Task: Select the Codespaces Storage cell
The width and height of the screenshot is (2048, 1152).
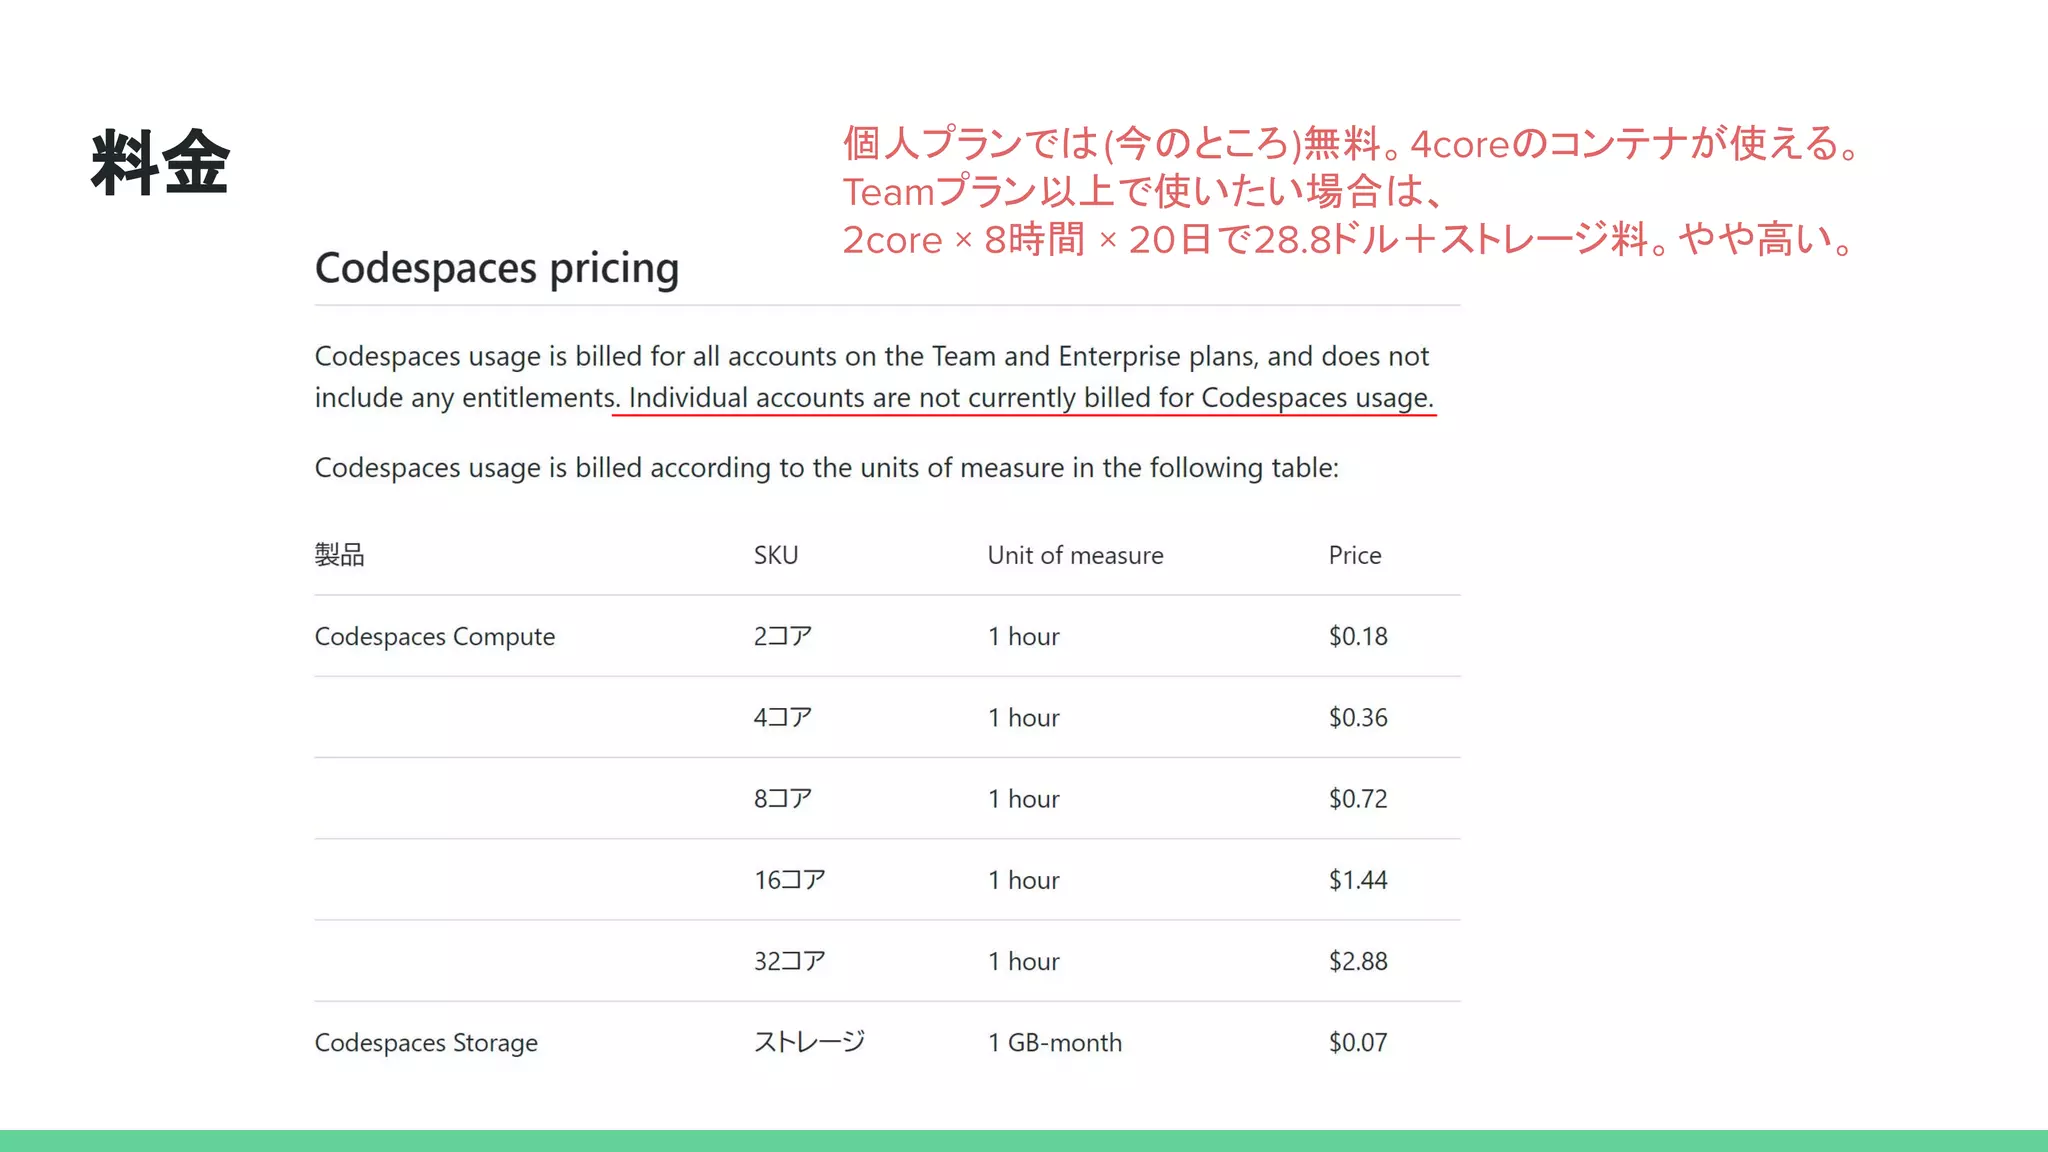Action: coord(426,1043)
